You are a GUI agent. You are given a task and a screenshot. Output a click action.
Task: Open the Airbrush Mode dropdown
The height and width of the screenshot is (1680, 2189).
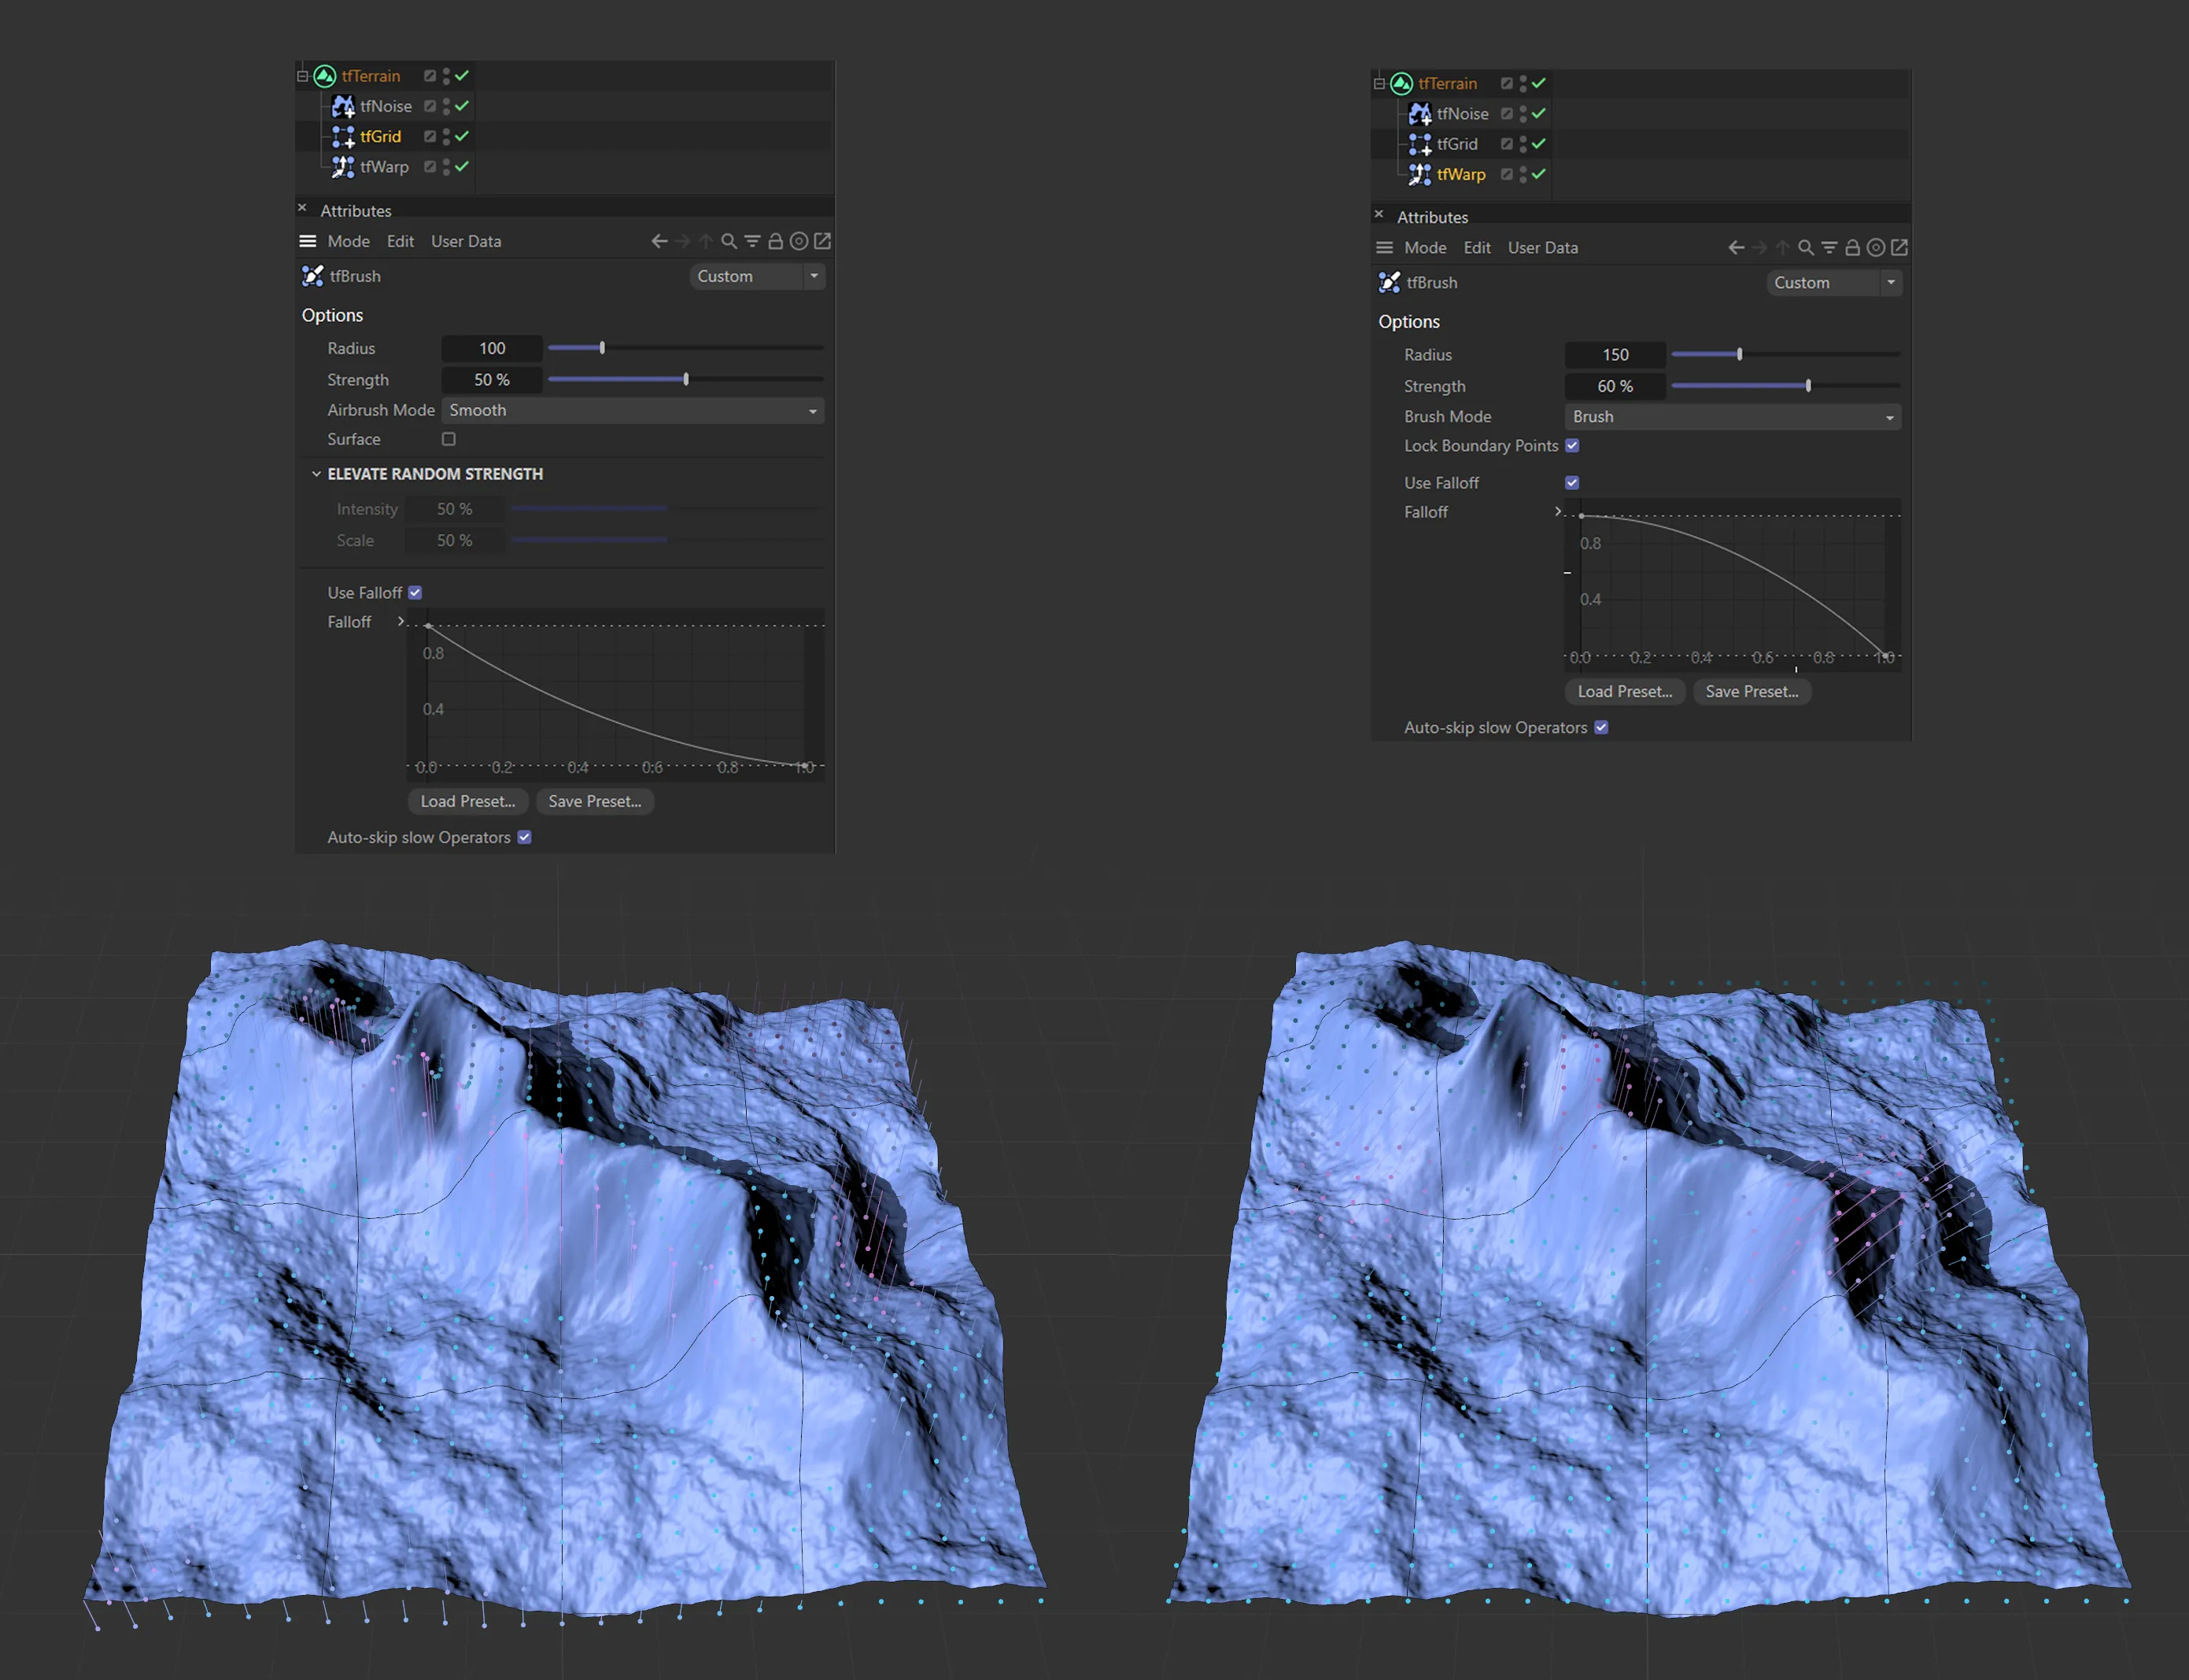pyautogui.click(x=632, y=410)
